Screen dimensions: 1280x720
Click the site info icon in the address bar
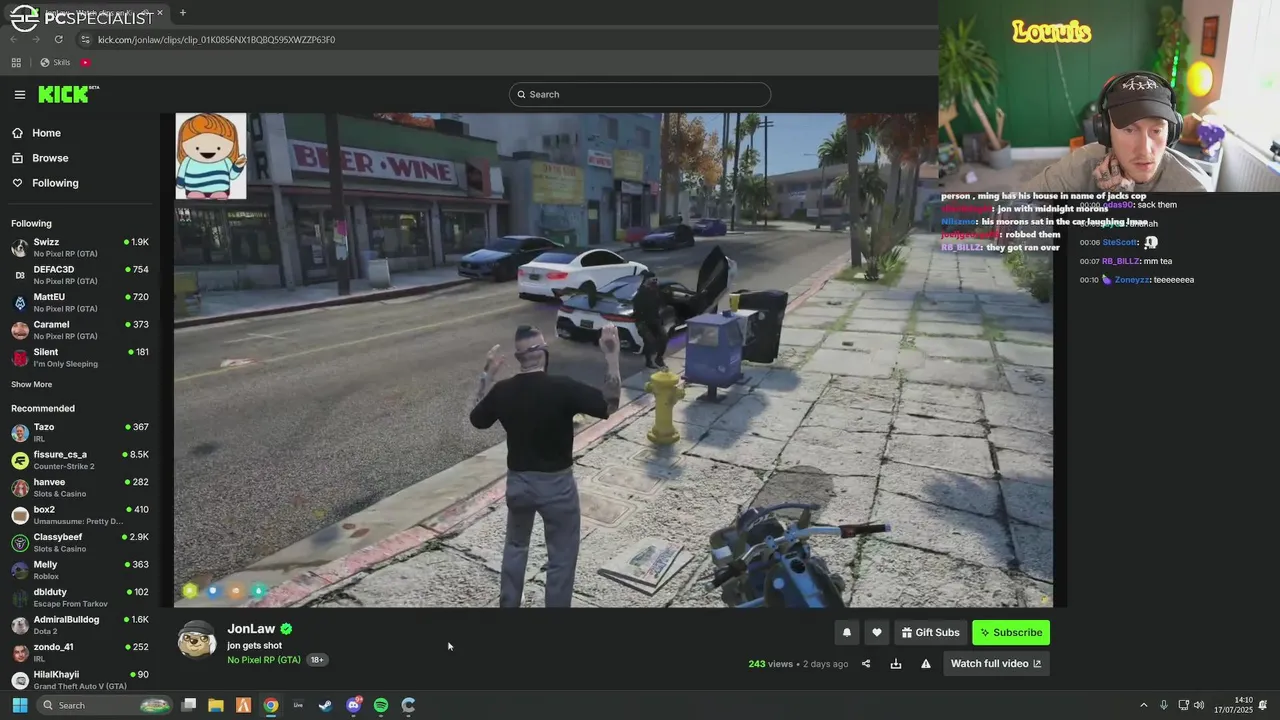pyautogui.click(x=86, y=40)
